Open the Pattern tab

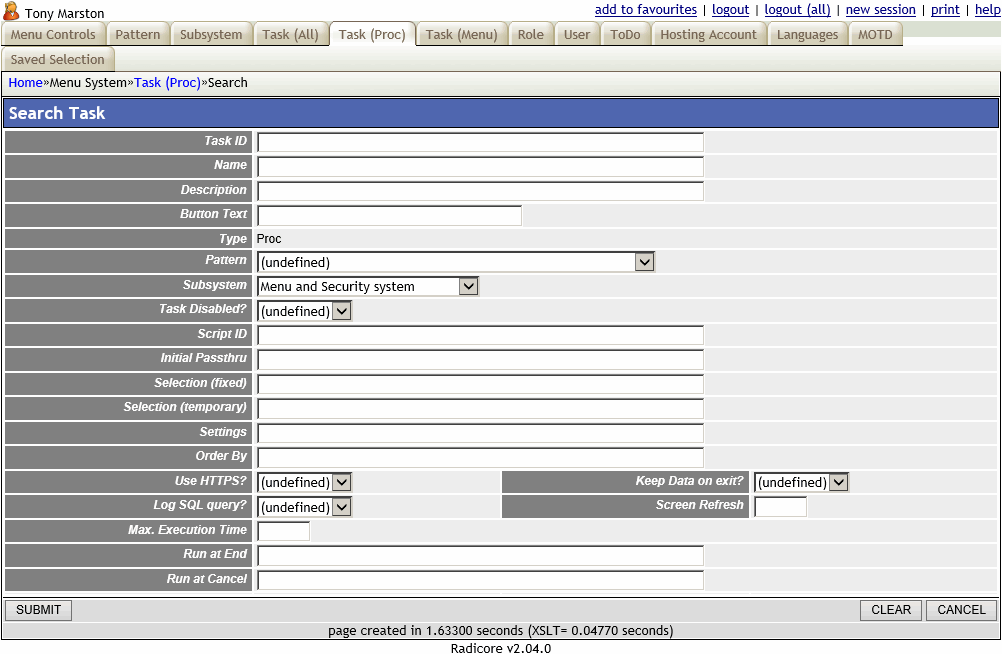[x=138, y=33]
